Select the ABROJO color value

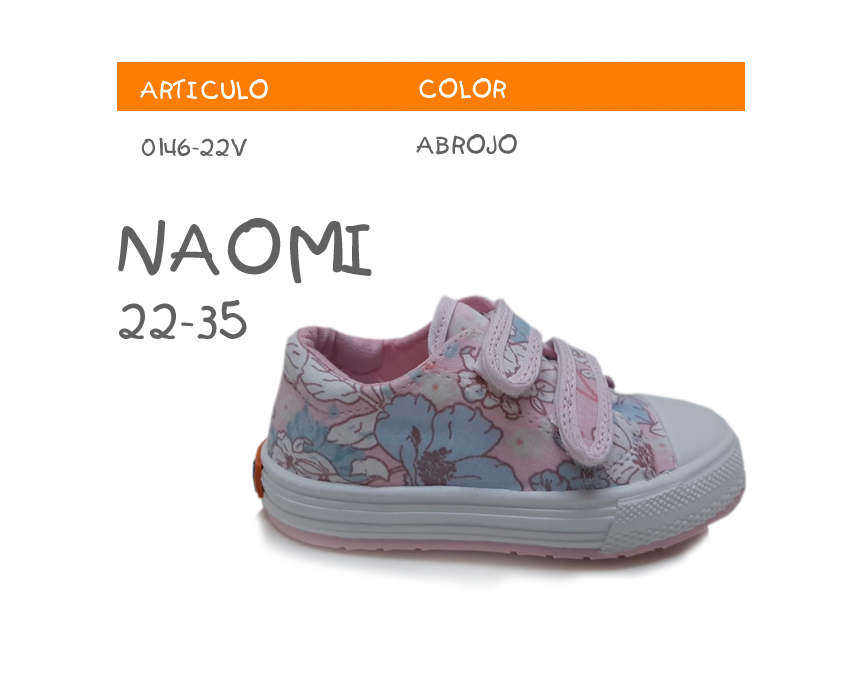tap(466, 145)
